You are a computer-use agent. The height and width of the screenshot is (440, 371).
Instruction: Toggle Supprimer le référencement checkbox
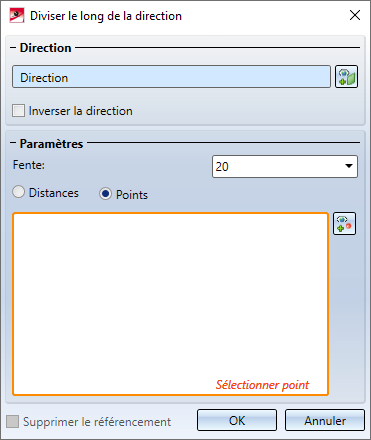coord(12,421)
